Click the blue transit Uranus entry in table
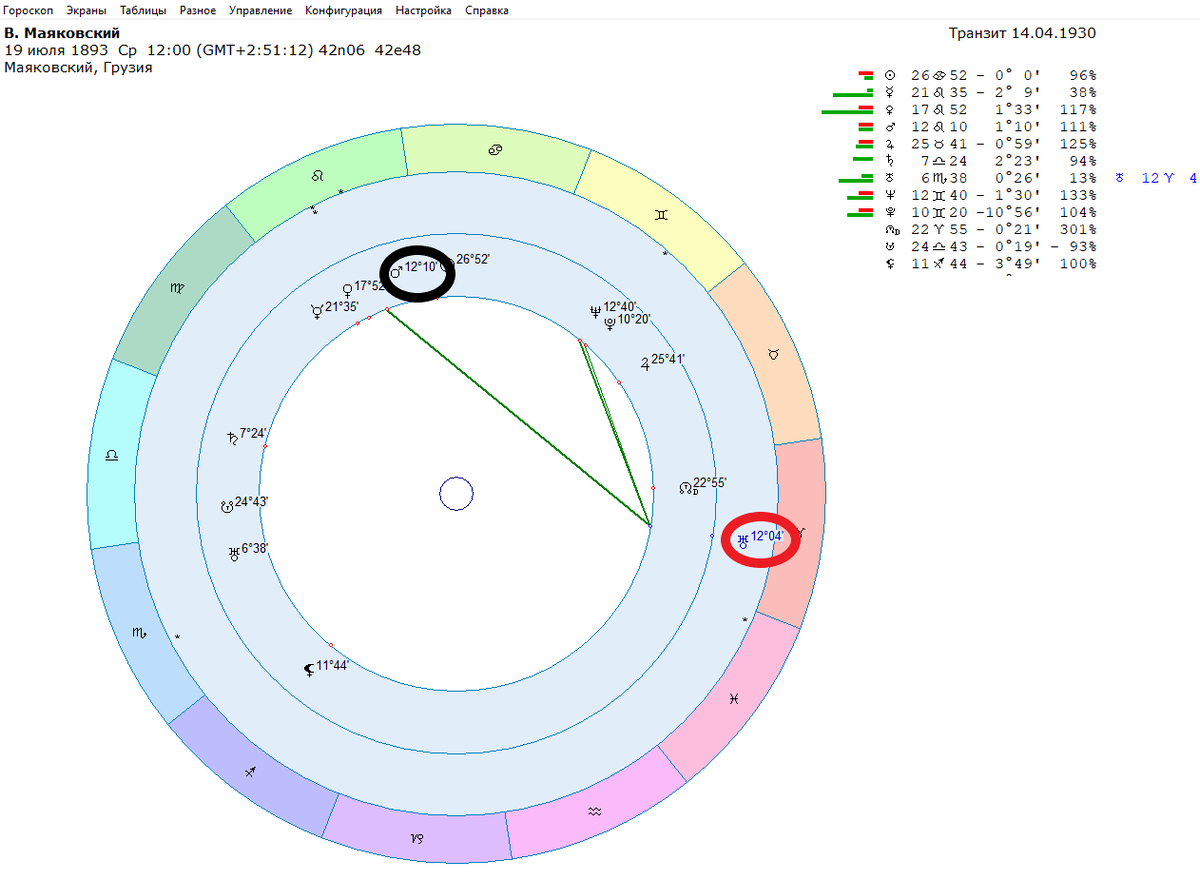Viewport: 1200px width, 880px height. (x=1156, y=178)
